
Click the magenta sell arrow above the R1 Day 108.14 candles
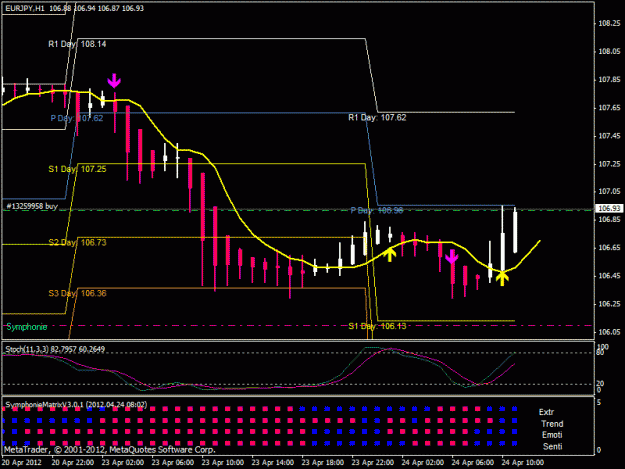click(x=114, y=80)
